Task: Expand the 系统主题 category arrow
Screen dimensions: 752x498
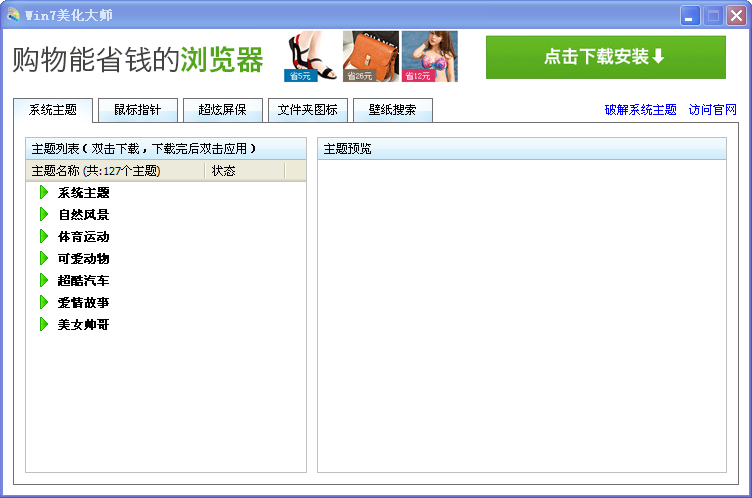Action: [44, 192]
